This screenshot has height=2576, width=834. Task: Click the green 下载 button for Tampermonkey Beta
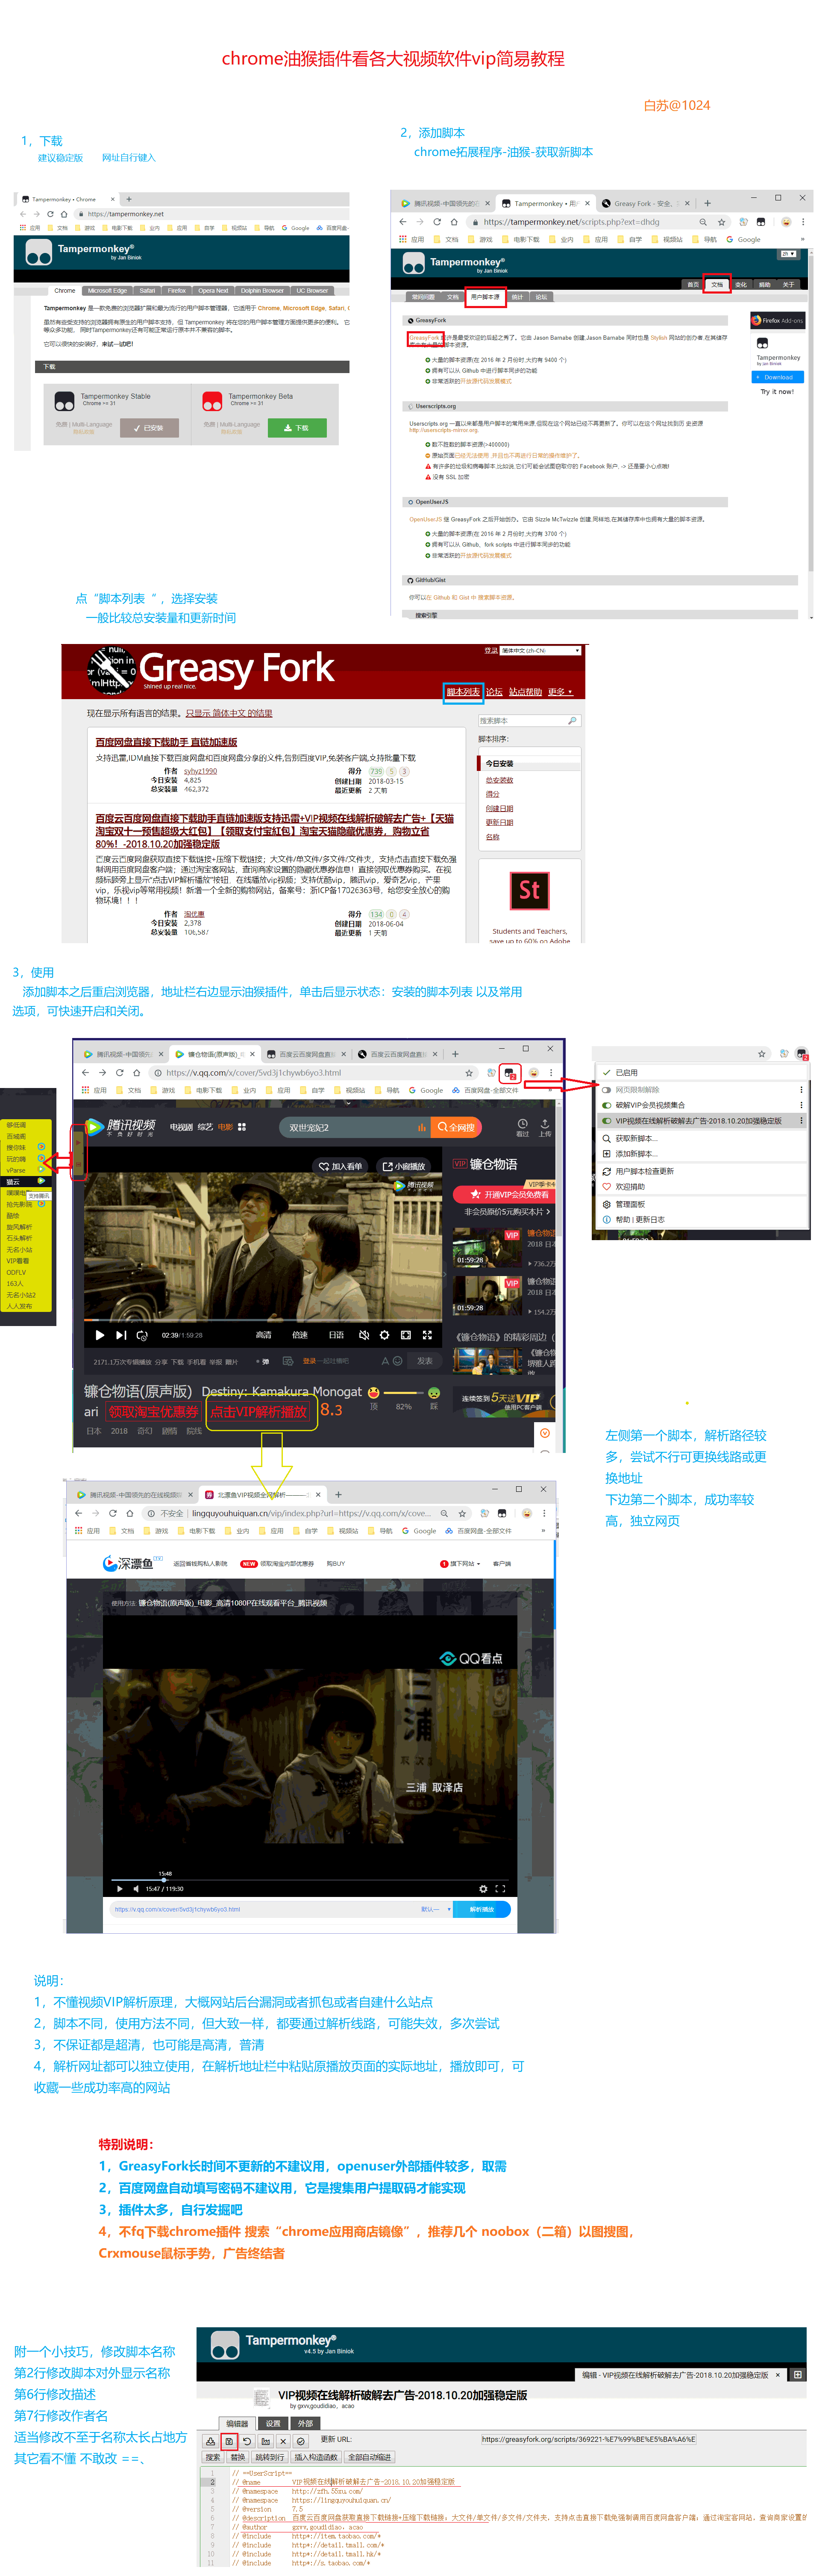(297, 428)
